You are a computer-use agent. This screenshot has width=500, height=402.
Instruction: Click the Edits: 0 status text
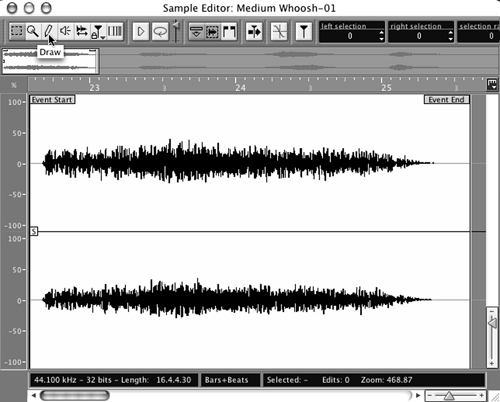point(336,380)
